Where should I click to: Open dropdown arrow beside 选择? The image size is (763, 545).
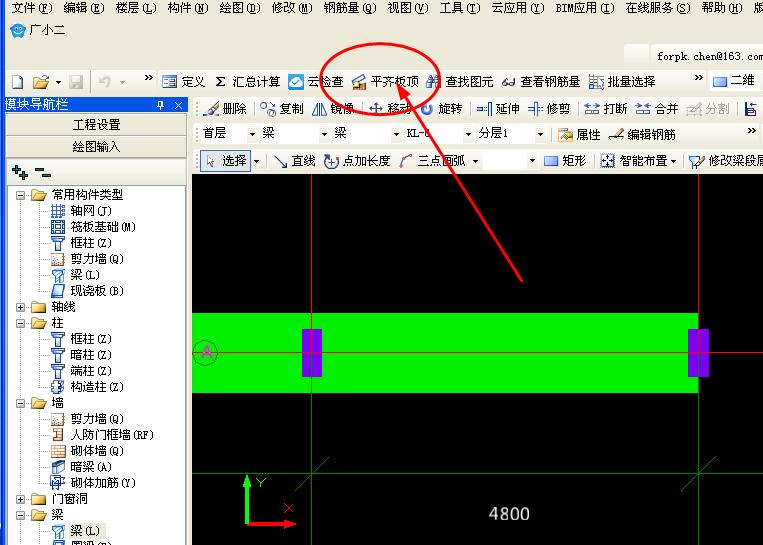(x=256, y=161)
